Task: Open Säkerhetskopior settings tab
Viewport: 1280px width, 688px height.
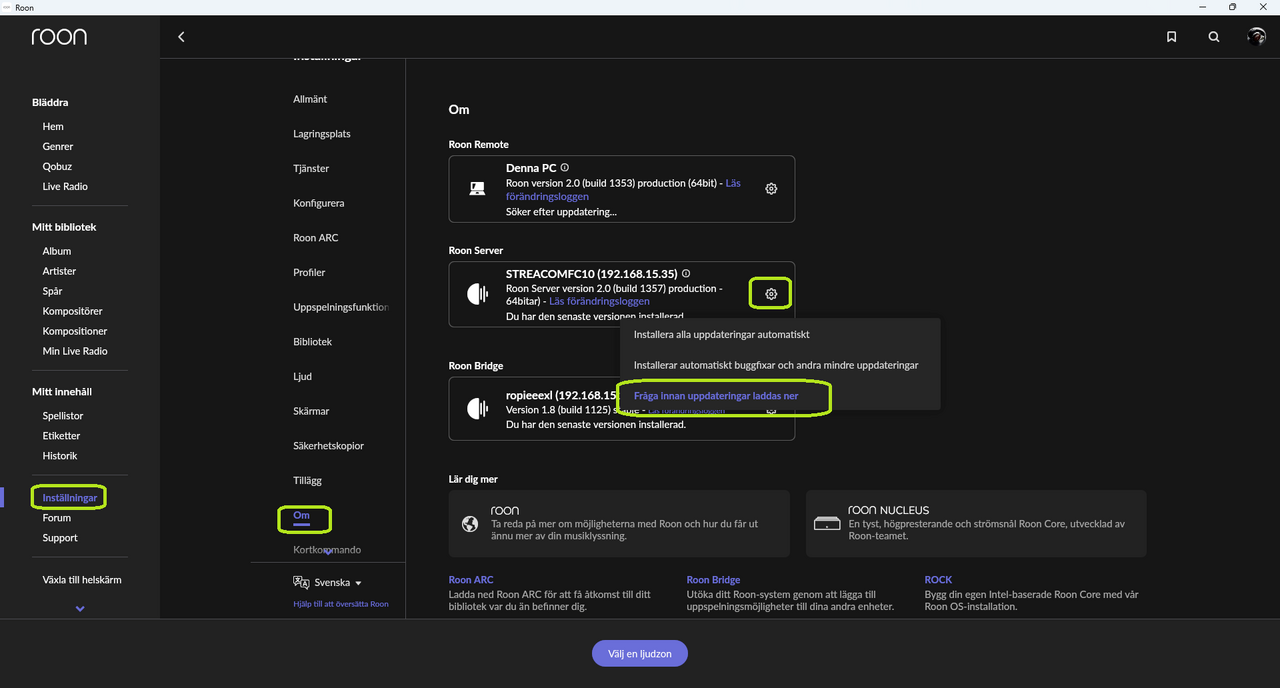Action: pos(329,446)
